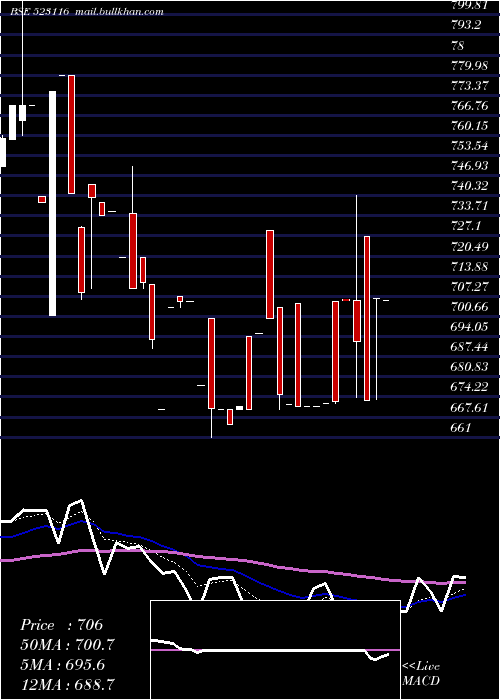Select the 694.05 price axis label

click(469, 327)
